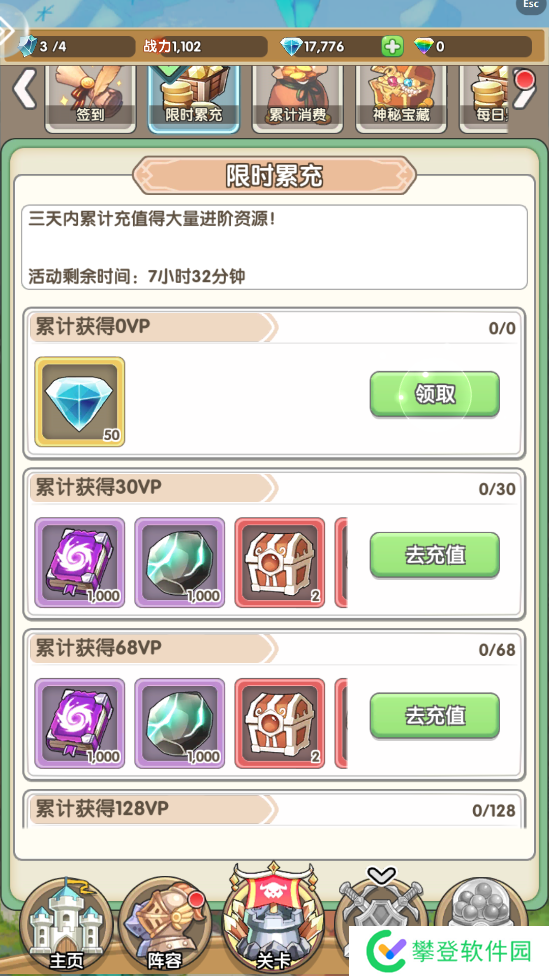Select treasure chest reward in 30VP row
This screenshot has height=976, width=549.
[279, 562]
